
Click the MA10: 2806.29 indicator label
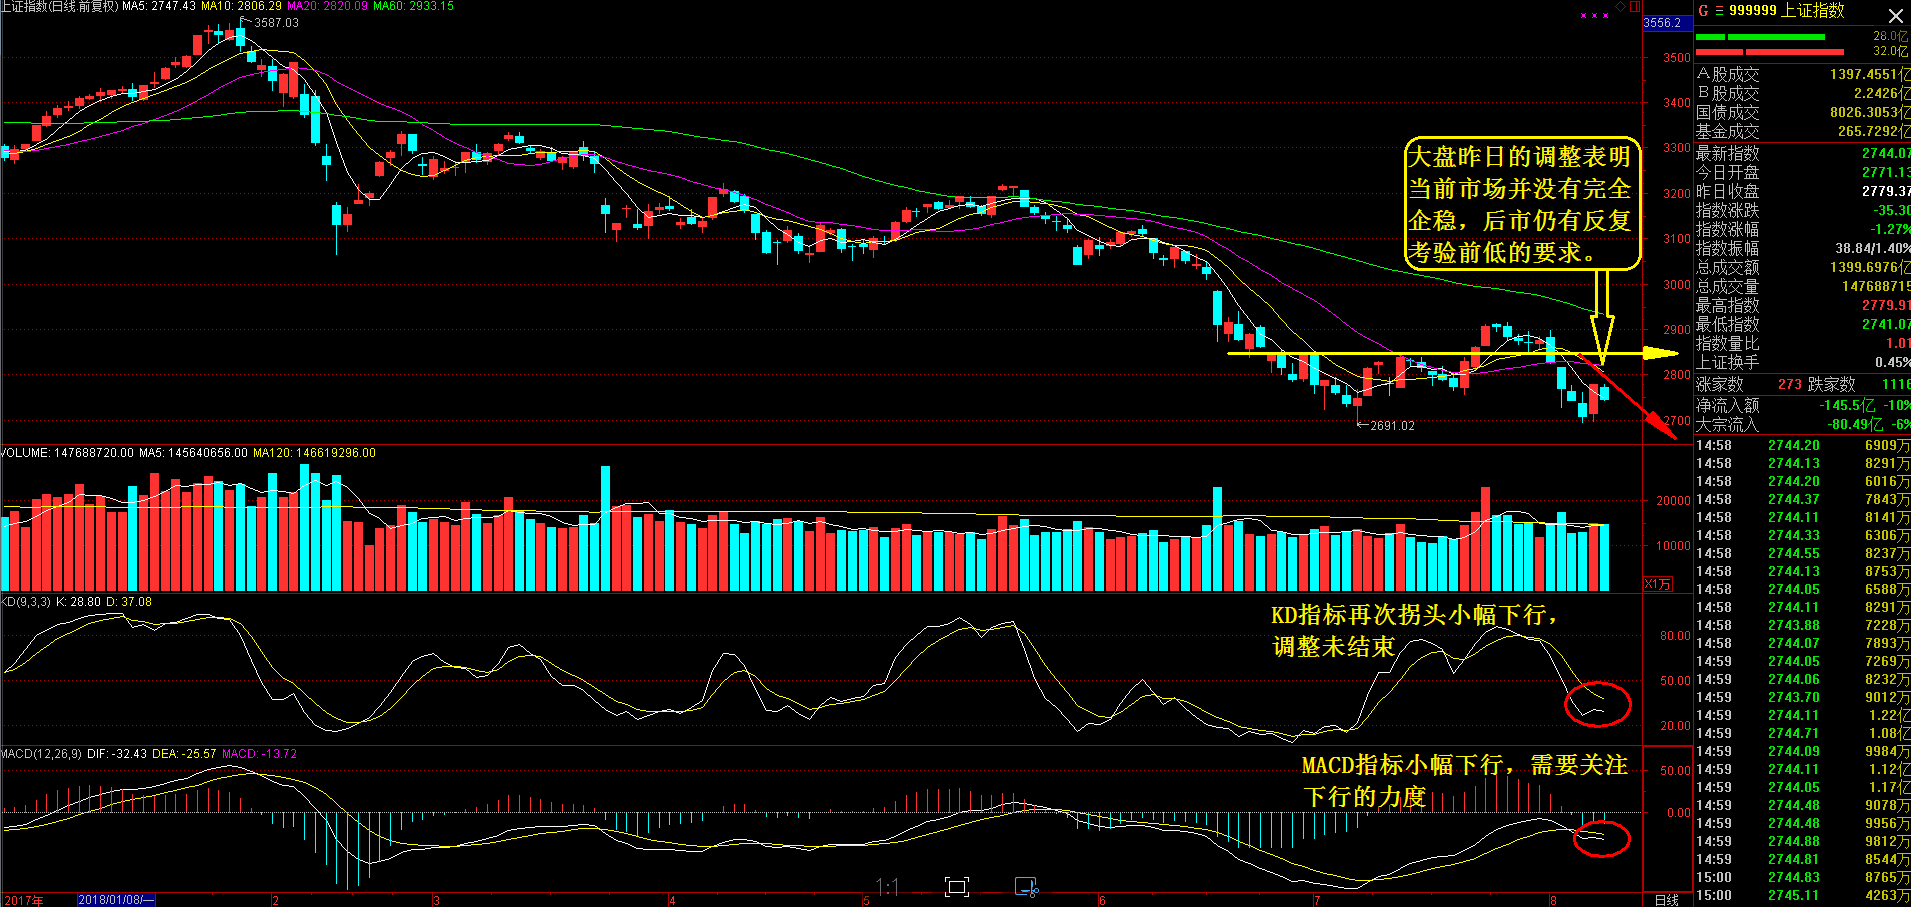(x=242, y=6)
